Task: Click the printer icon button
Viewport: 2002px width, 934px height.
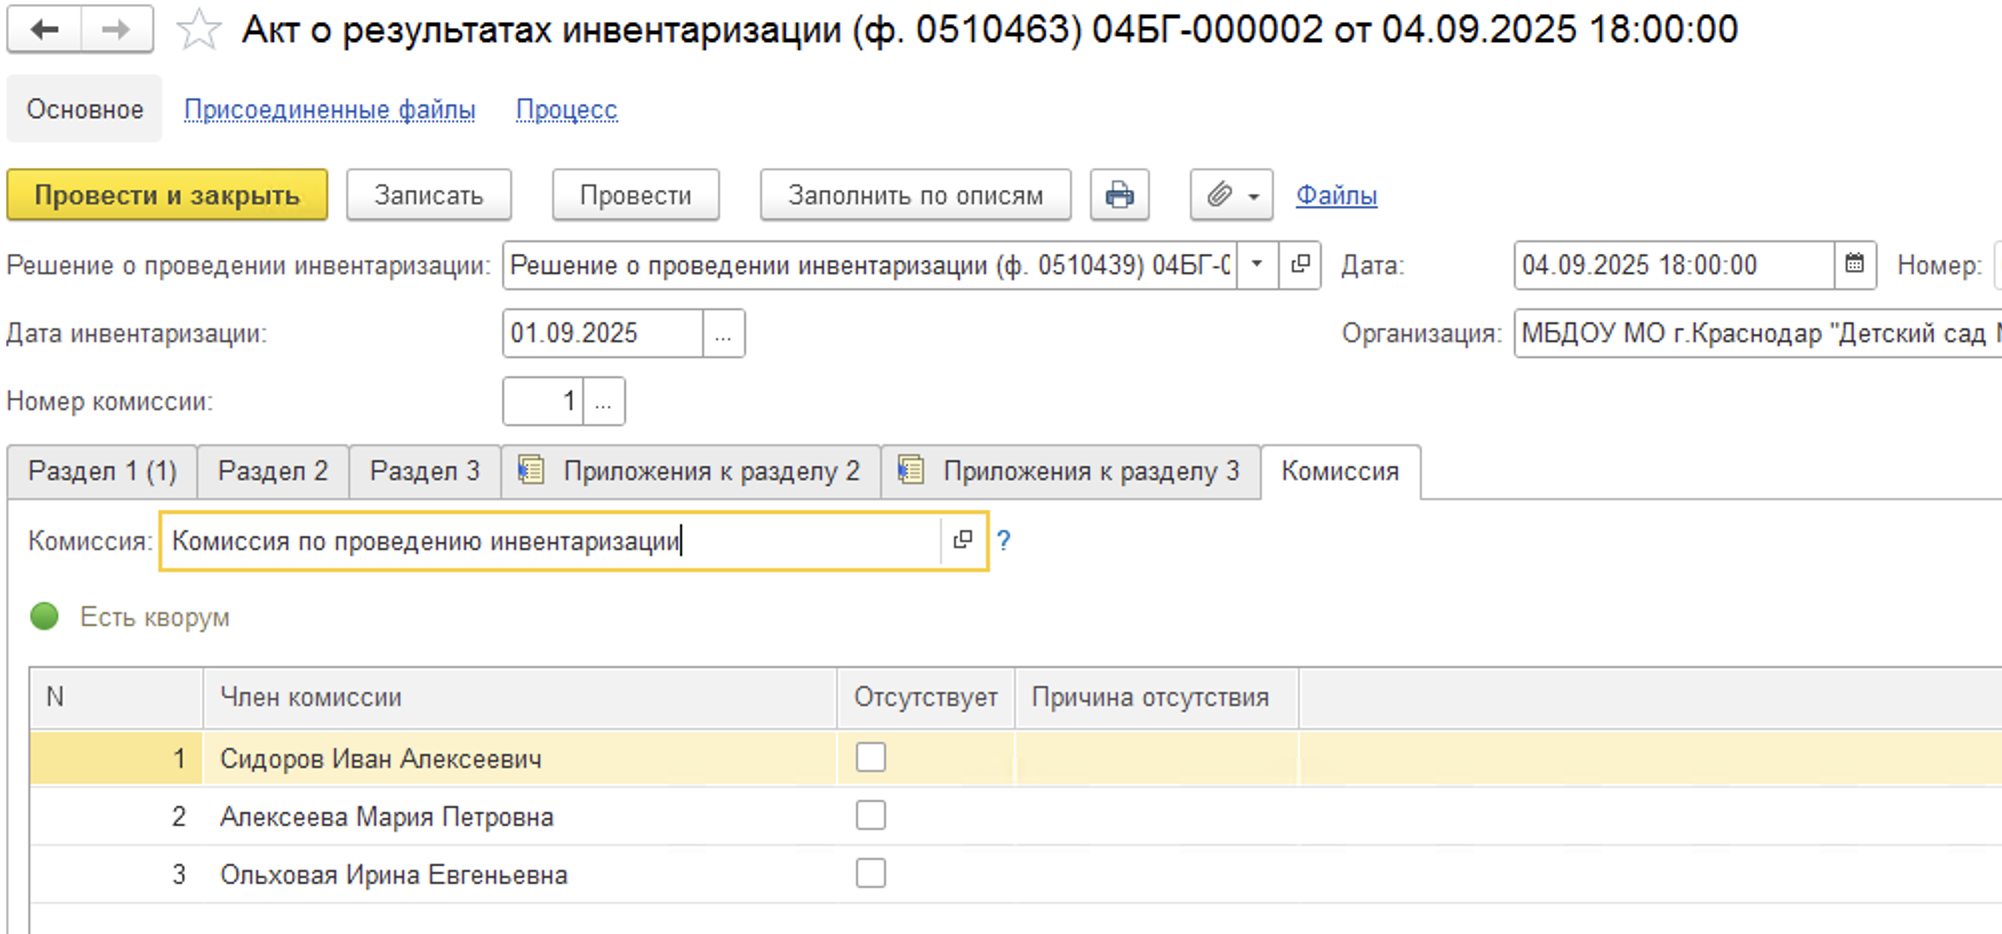Action: 1119,195
